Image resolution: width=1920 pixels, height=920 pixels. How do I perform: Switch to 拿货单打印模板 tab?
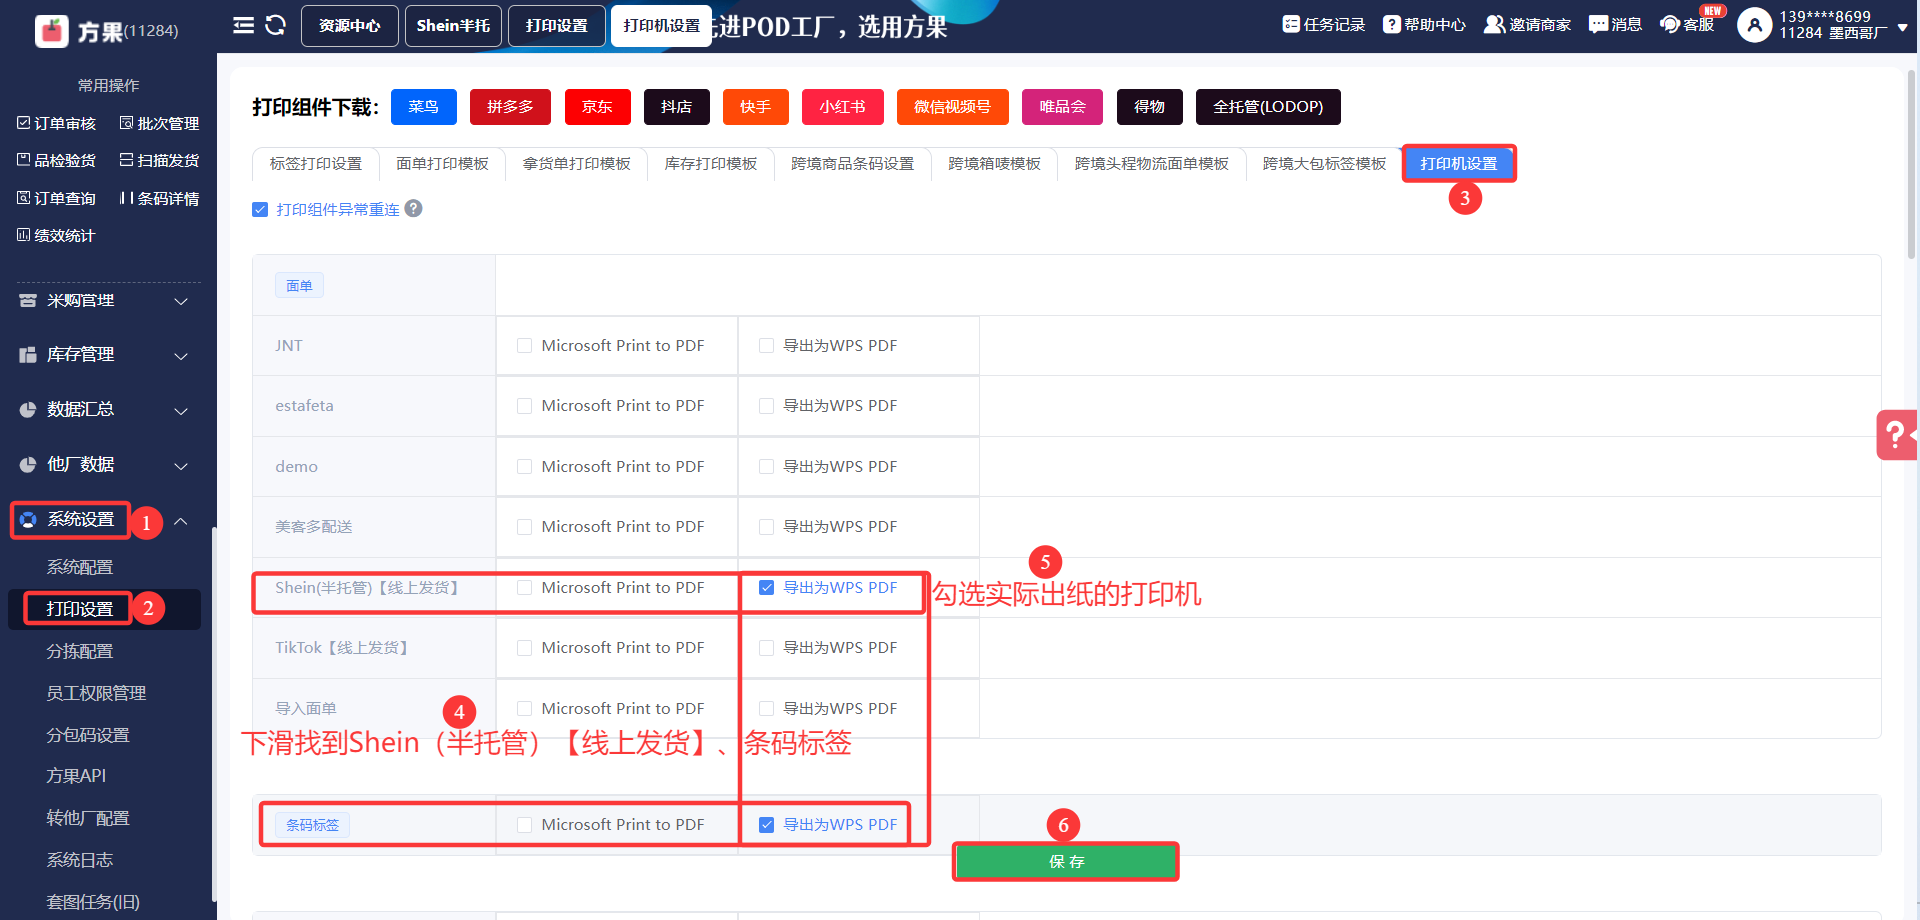pos(577,164)
